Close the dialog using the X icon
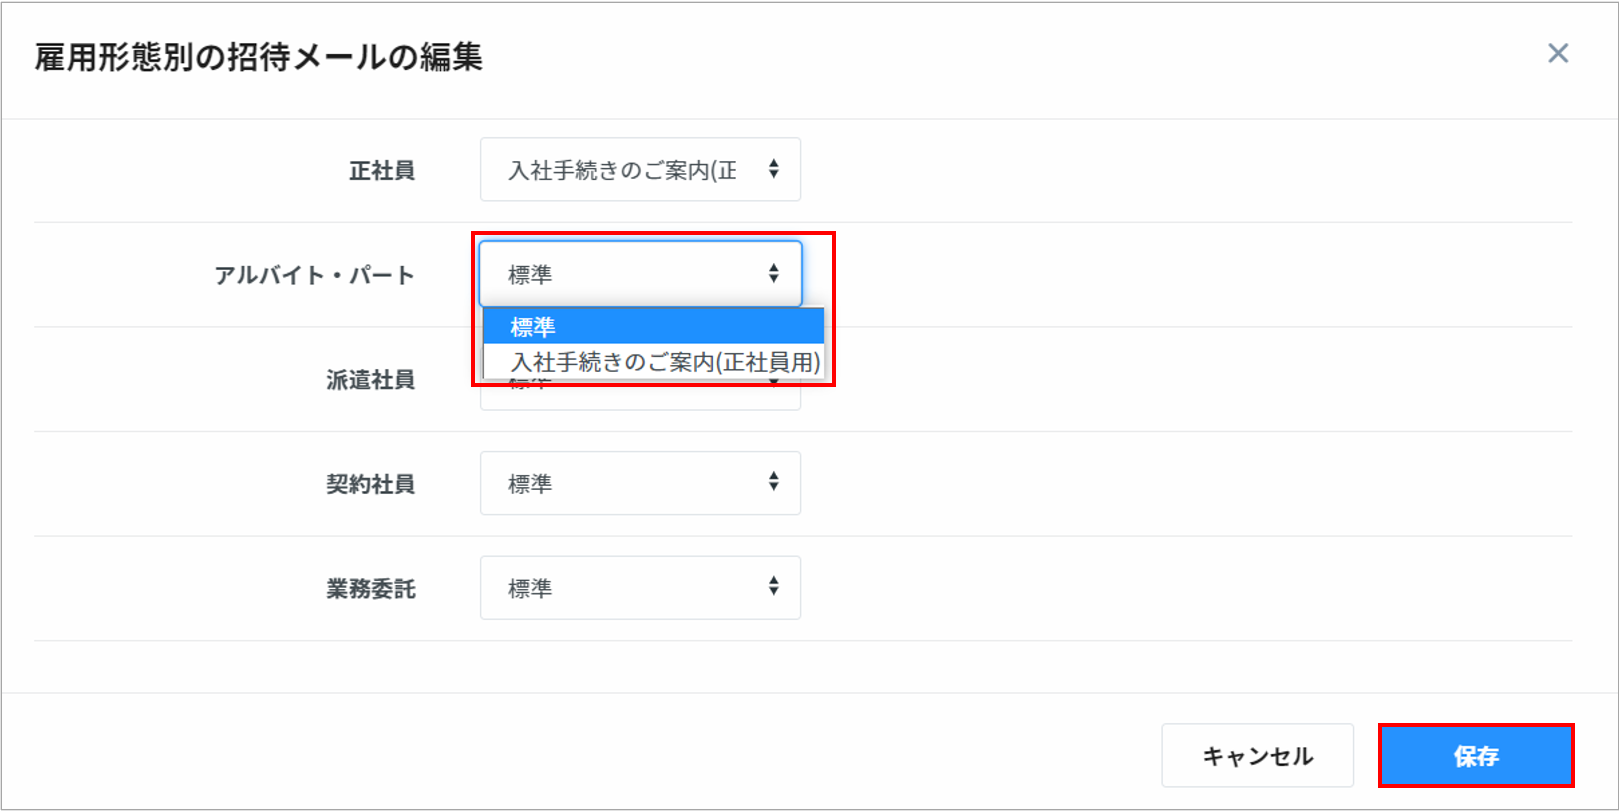Viewport: 1619px width, 811px height. pos(1557,54)
